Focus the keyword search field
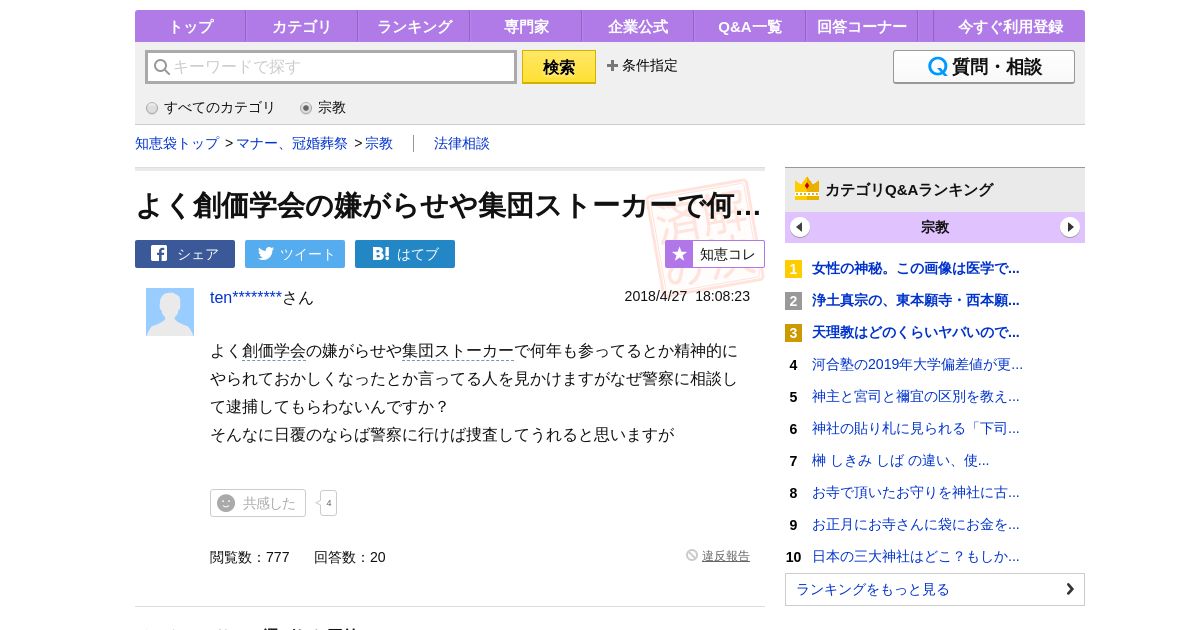This screenshot has width=1200, height=630. [x=331, y=67]
